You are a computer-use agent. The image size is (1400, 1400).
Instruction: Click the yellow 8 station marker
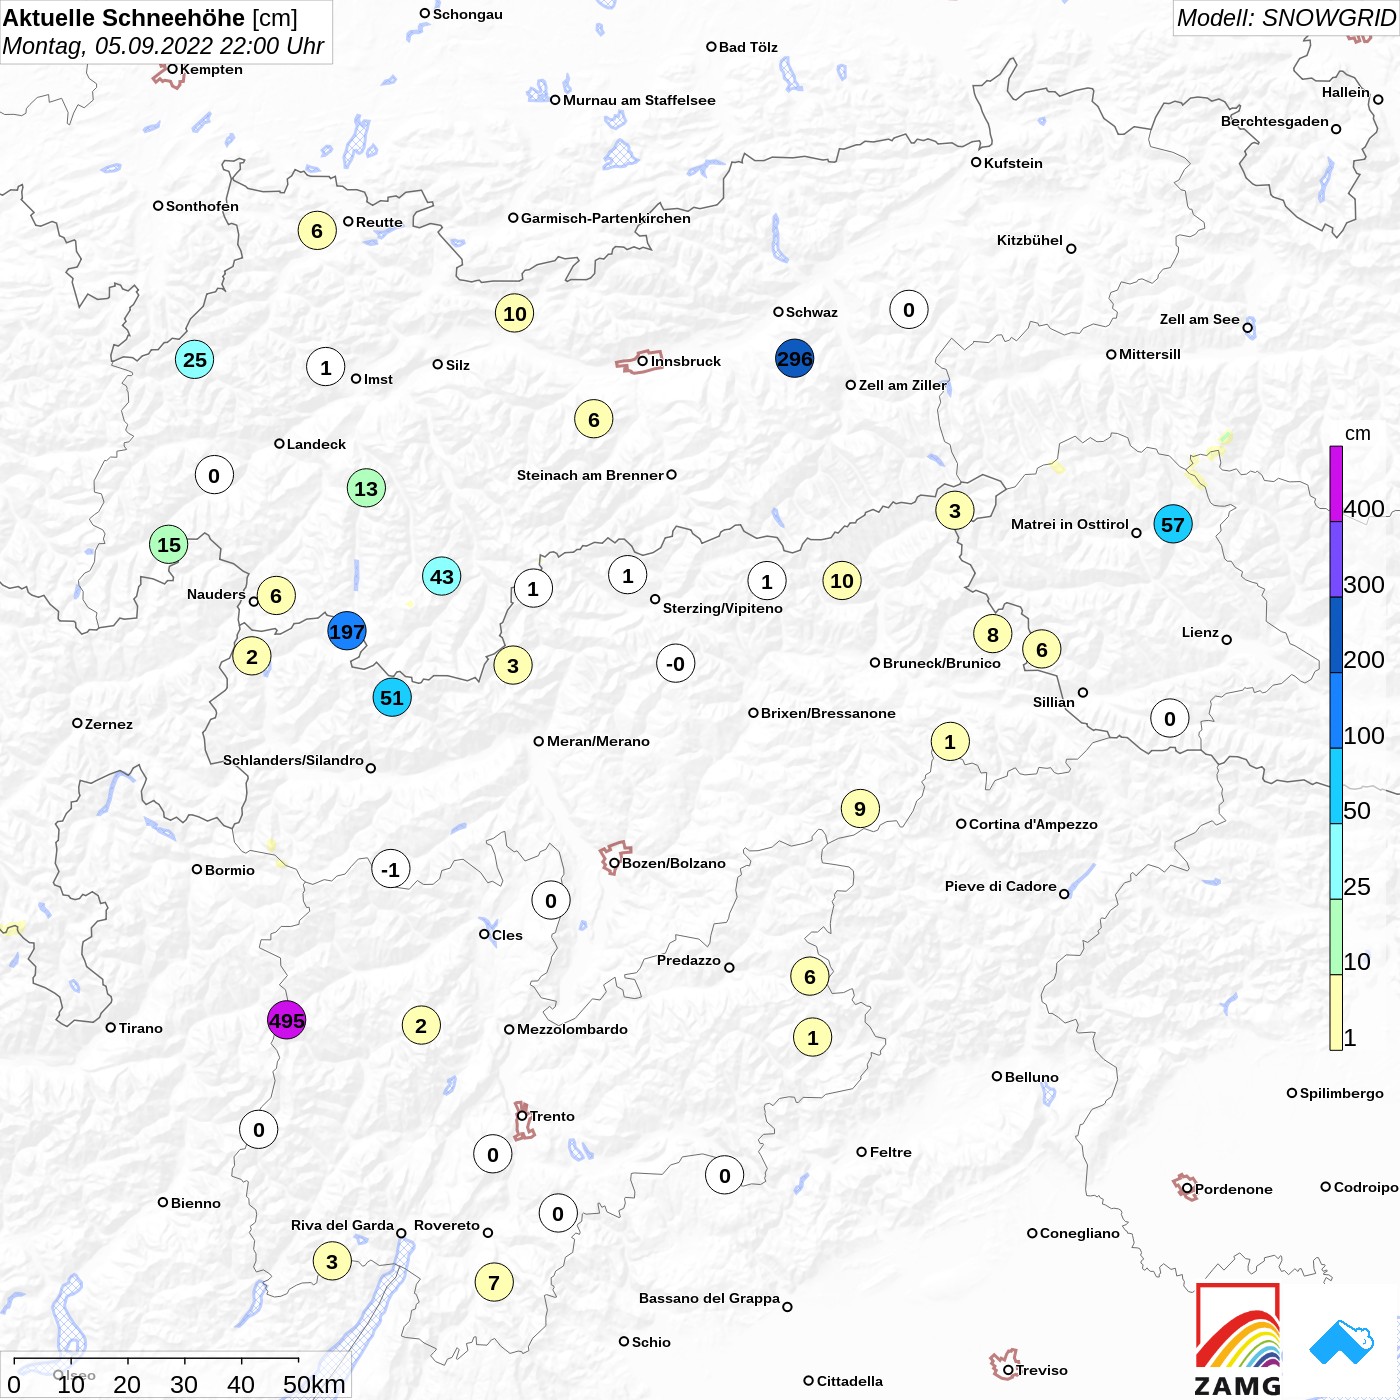tap(993, 634)
